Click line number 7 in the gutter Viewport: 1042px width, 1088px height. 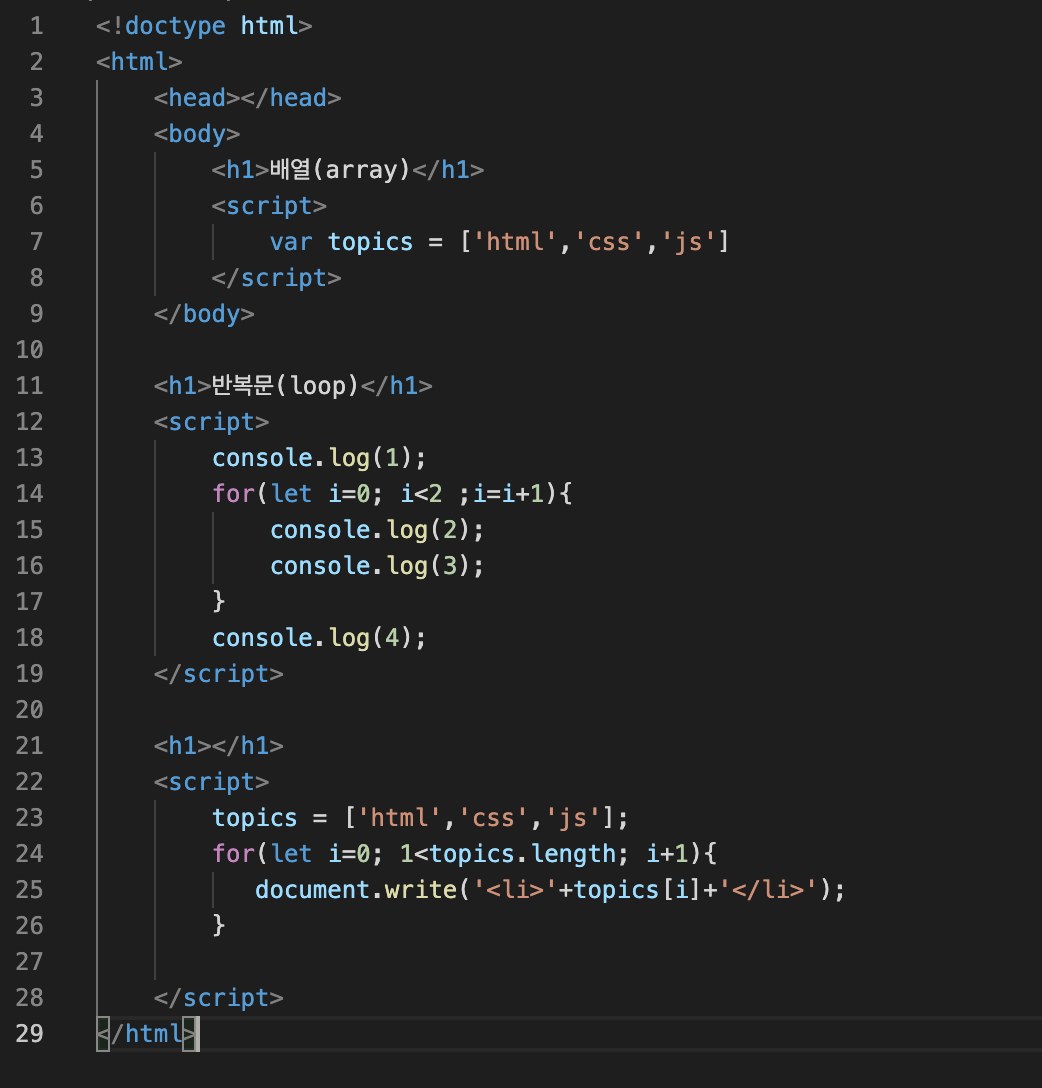pyautogui.click(x=36, y=242)
